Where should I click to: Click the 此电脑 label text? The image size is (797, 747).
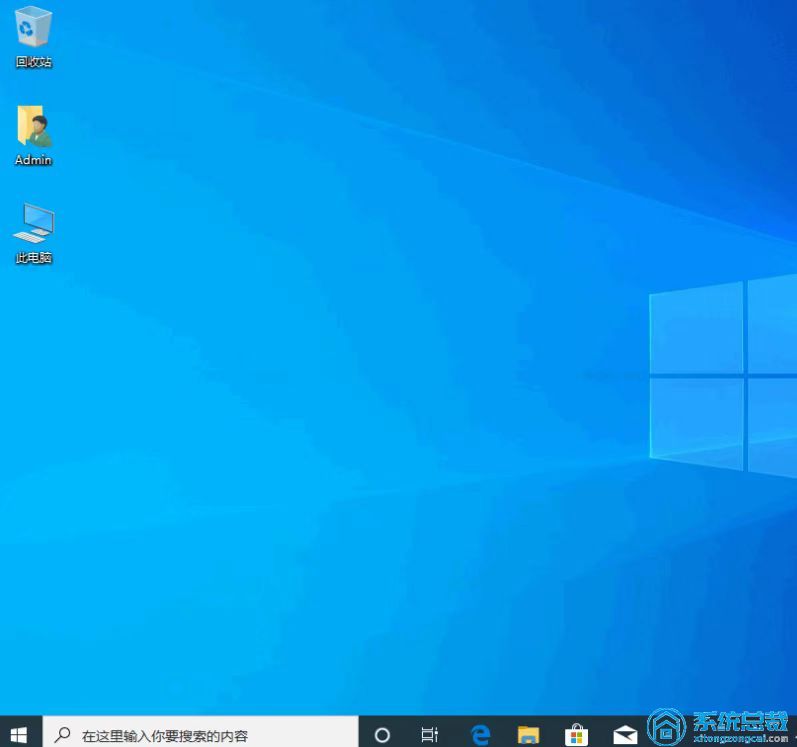point(33,258)
